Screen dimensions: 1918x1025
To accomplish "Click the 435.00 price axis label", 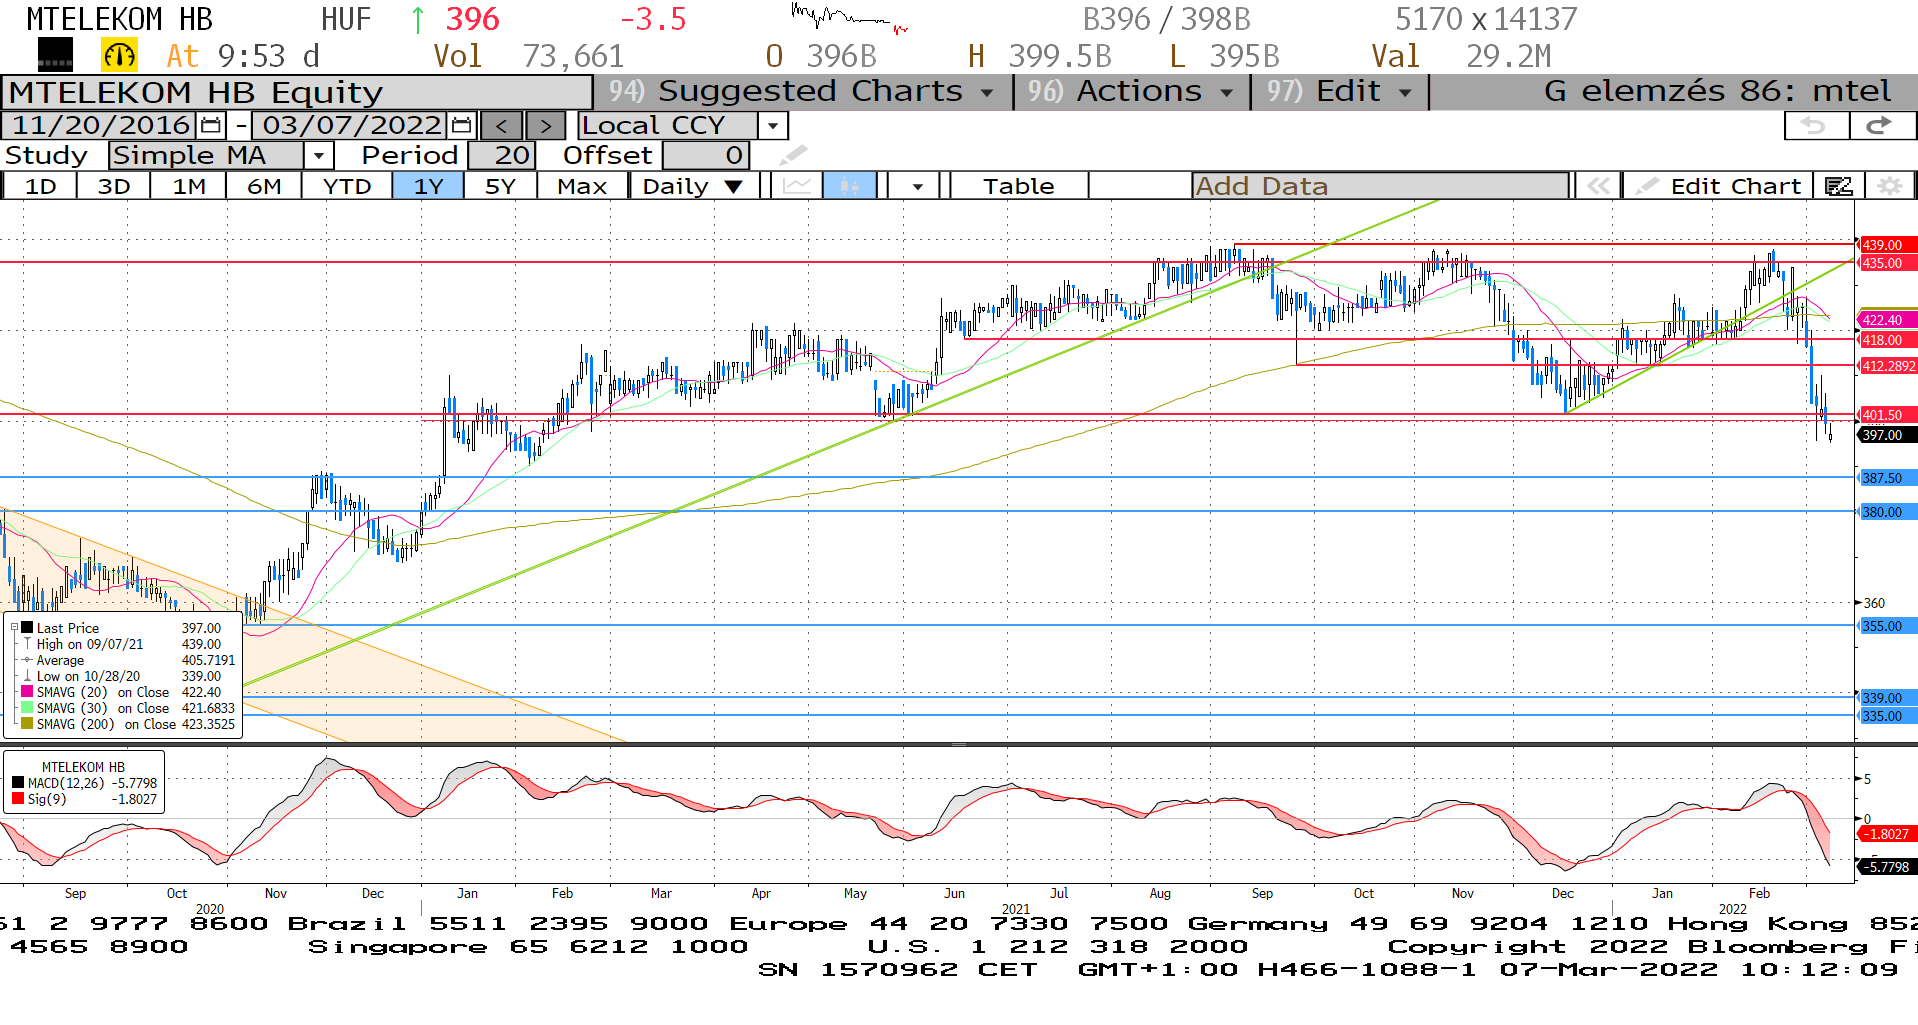I will [1887, 263].
